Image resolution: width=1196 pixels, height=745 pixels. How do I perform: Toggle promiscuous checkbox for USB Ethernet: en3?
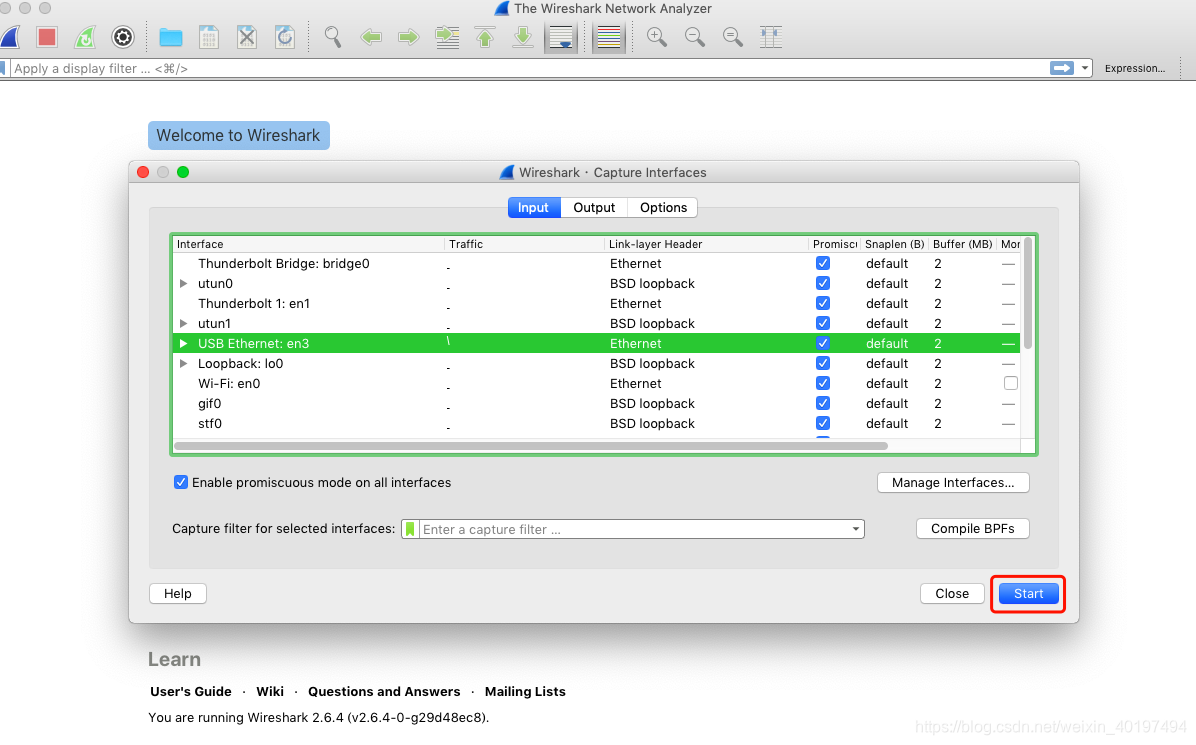click(823, 343)
